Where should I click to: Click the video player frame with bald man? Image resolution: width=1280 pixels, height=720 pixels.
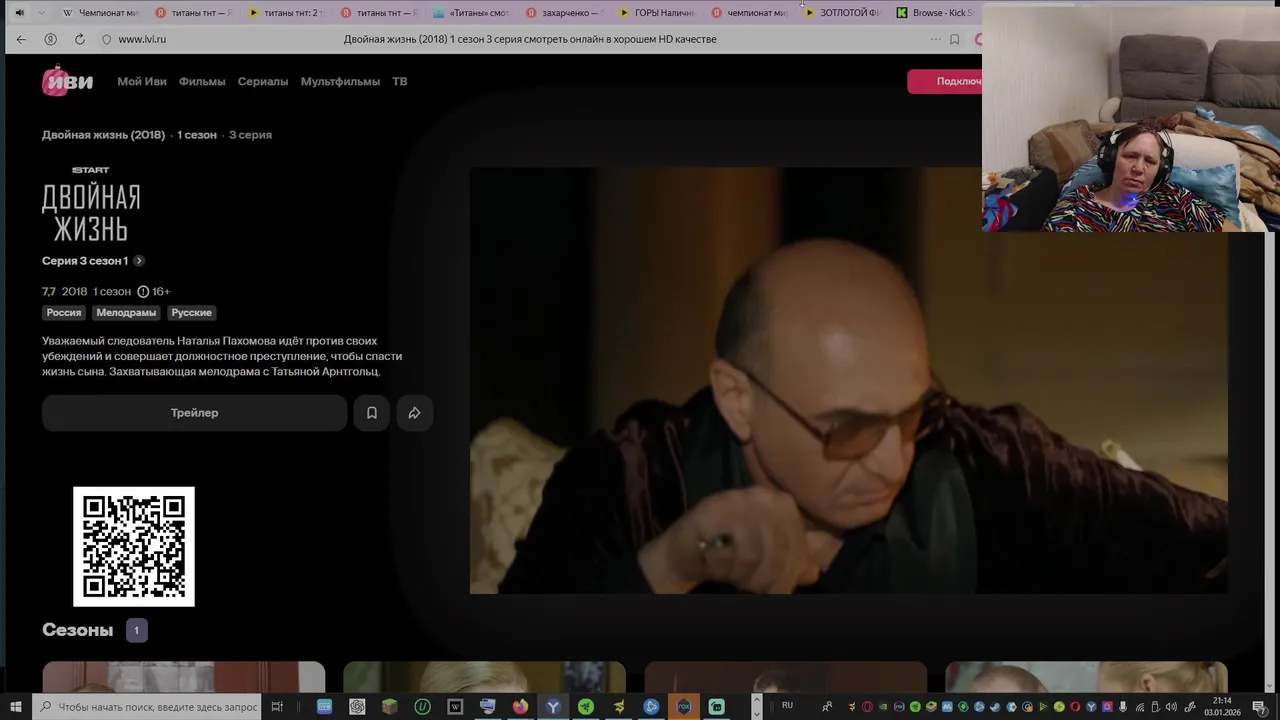849,380
